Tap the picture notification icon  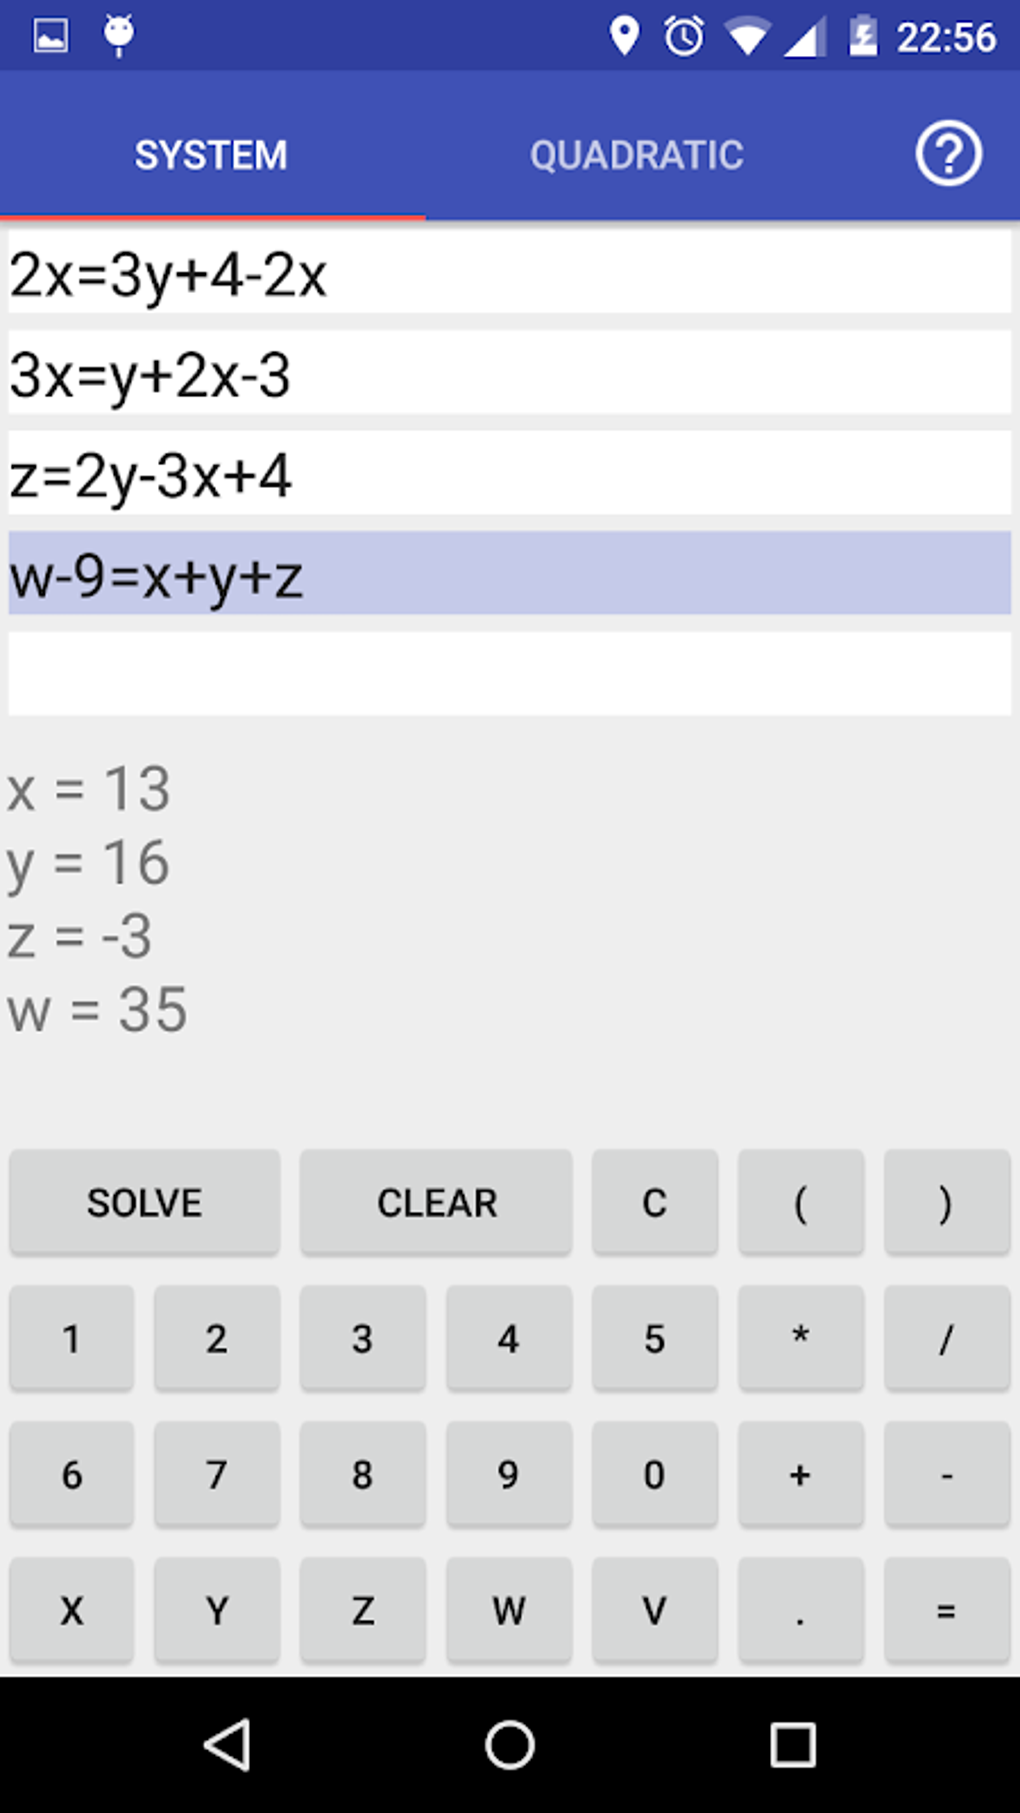coord(50,37)
